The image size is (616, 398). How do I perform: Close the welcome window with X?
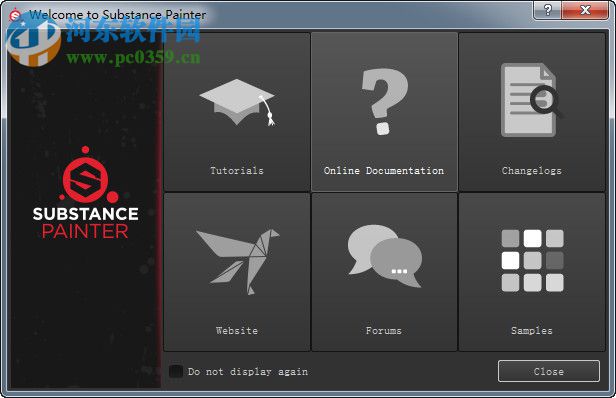click(585, 10)
